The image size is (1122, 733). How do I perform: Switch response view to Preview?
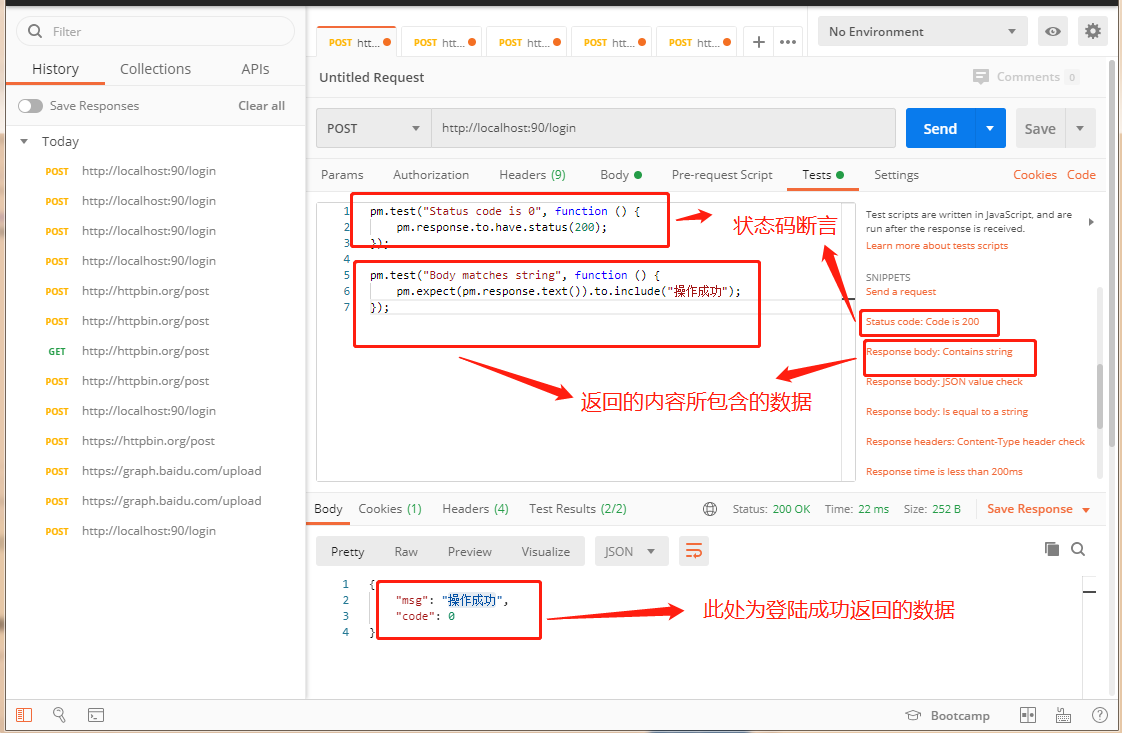point(469,552)
